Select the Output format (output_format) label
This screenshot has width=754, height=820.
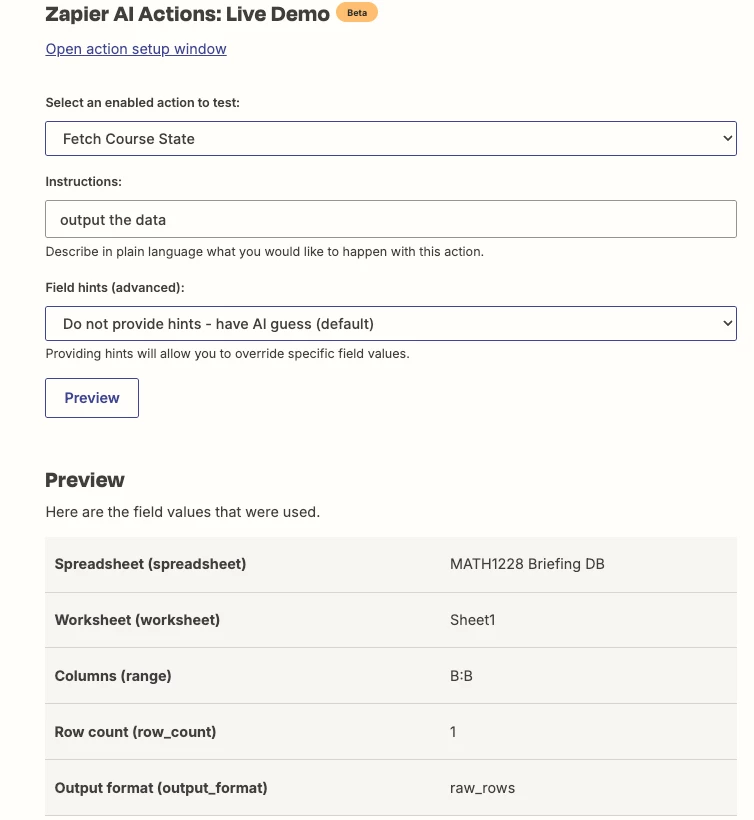[161, 788]
